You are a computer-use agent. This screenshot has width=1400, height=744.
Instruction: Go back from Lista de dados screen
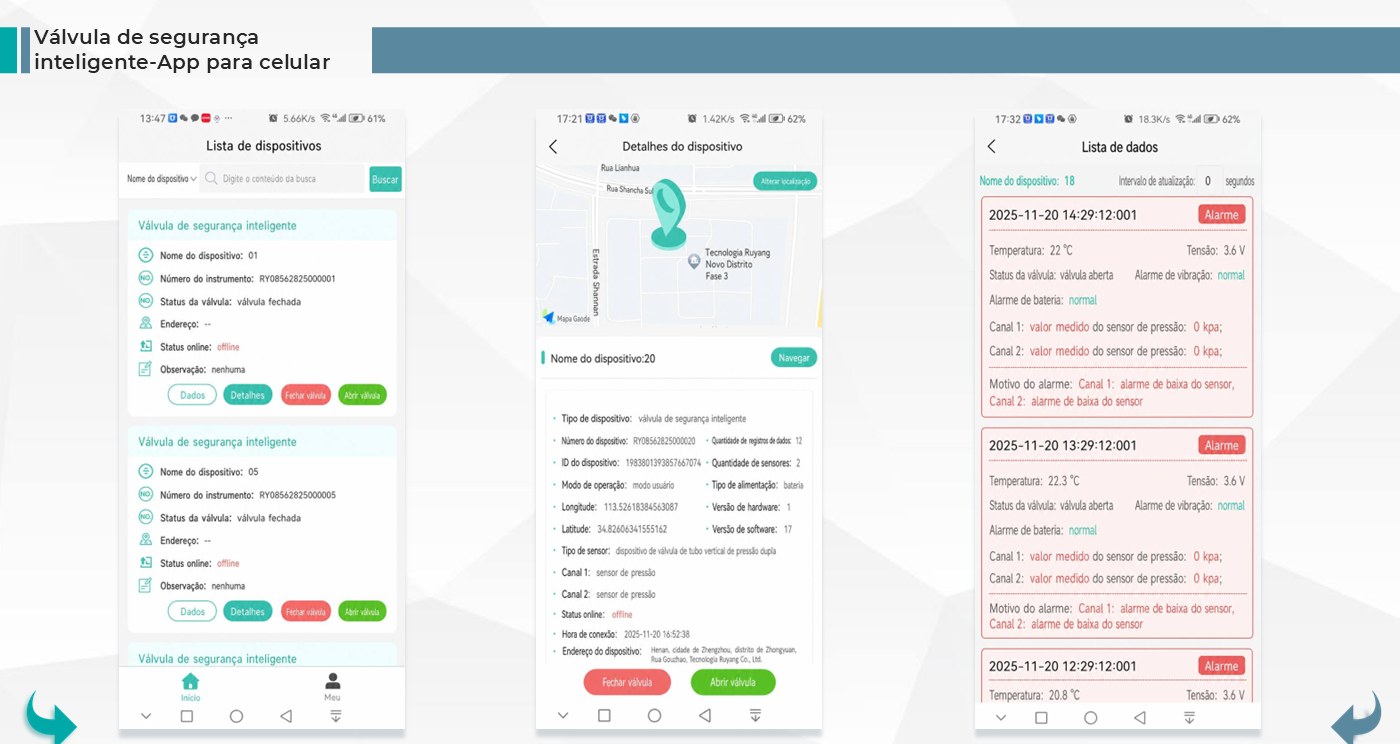pos(991,147)
